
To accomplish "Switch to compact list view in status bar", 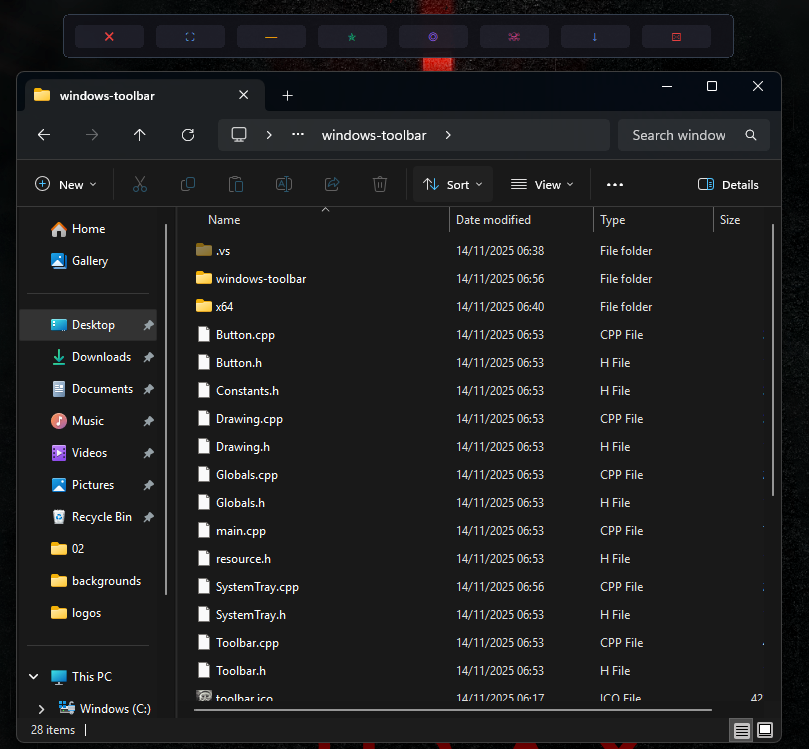I will pyautogui.click(x=741, y=730).
